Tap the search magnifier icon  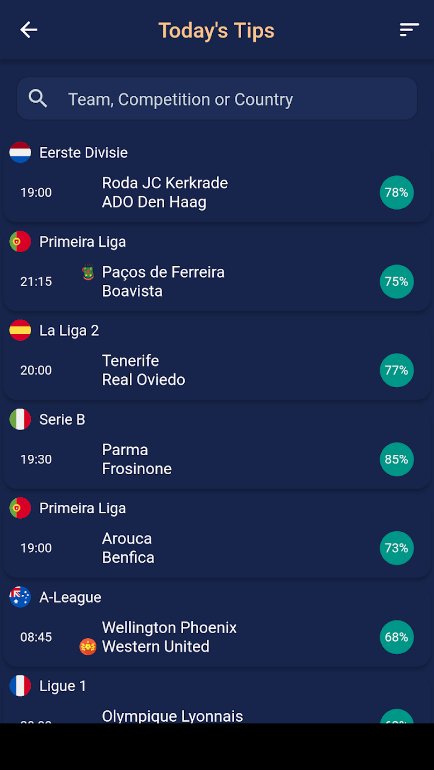pyautogui.click(x=38, y=99)
